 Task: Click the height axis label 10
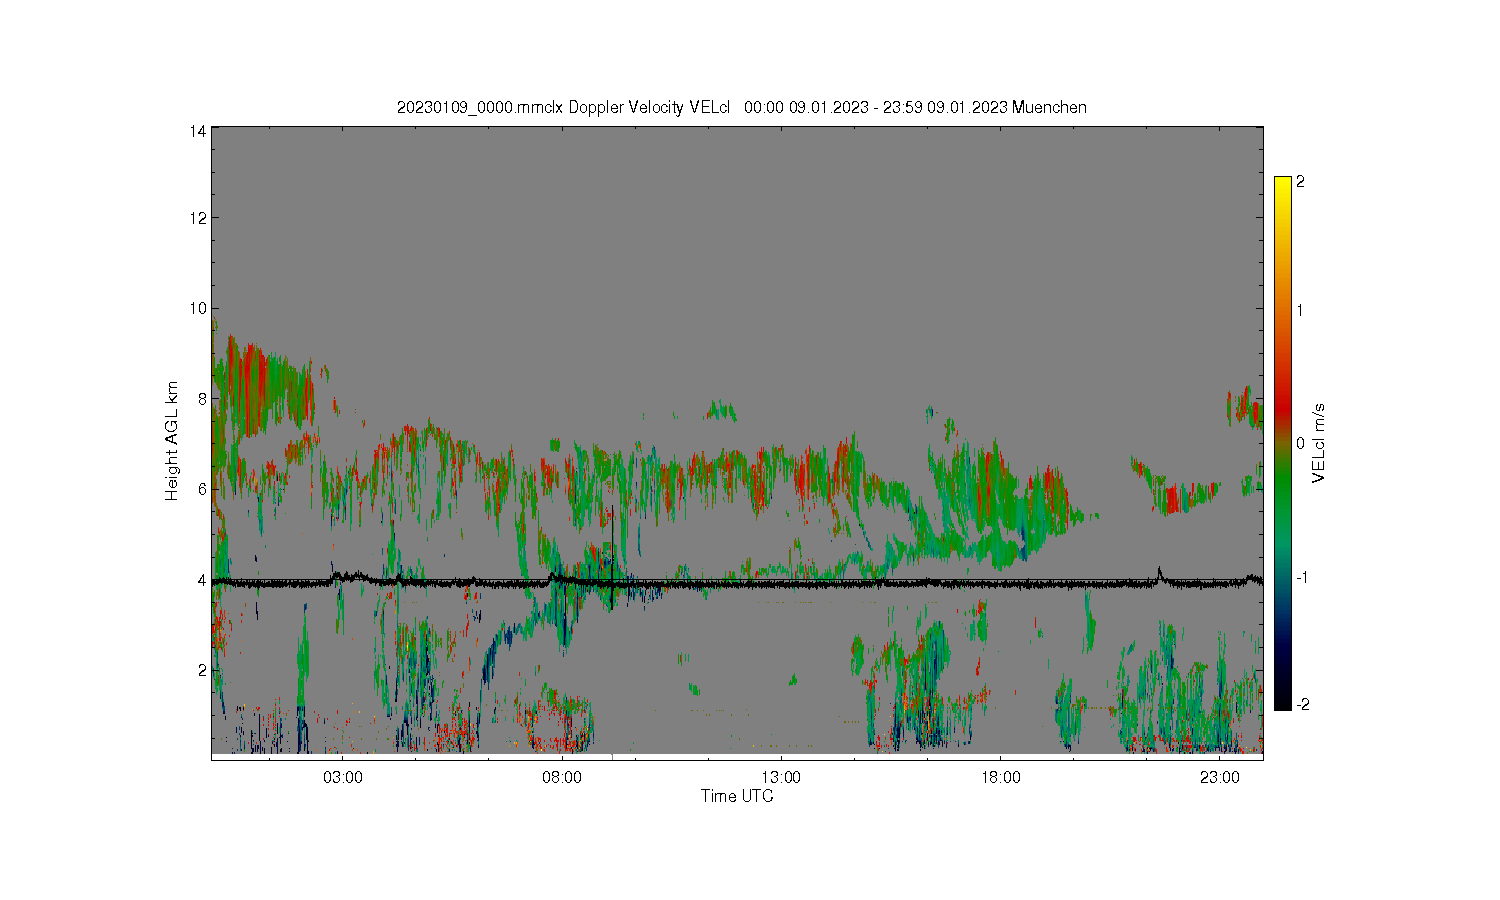[198, 308]
